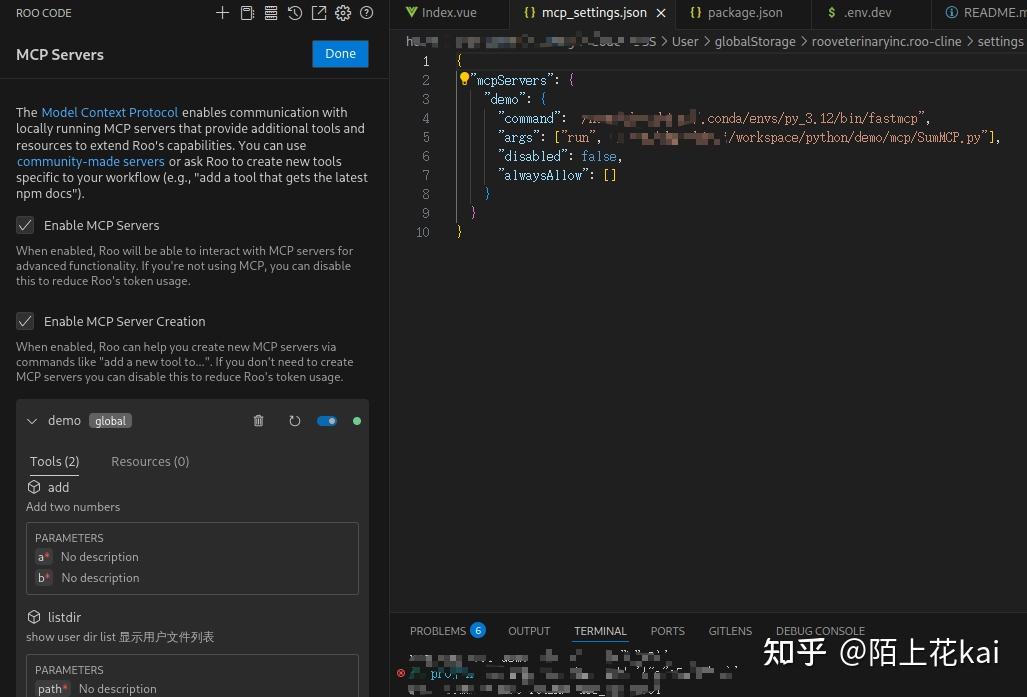Switch to the Resources (0) tab
Screen dimensions: 1027x697
(150, 461)
